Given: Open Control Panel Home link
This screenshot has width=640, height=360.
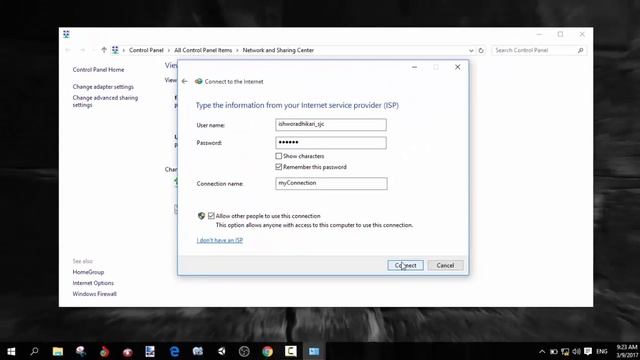Looking at the screenshot, I should click(x=98, y=70).
